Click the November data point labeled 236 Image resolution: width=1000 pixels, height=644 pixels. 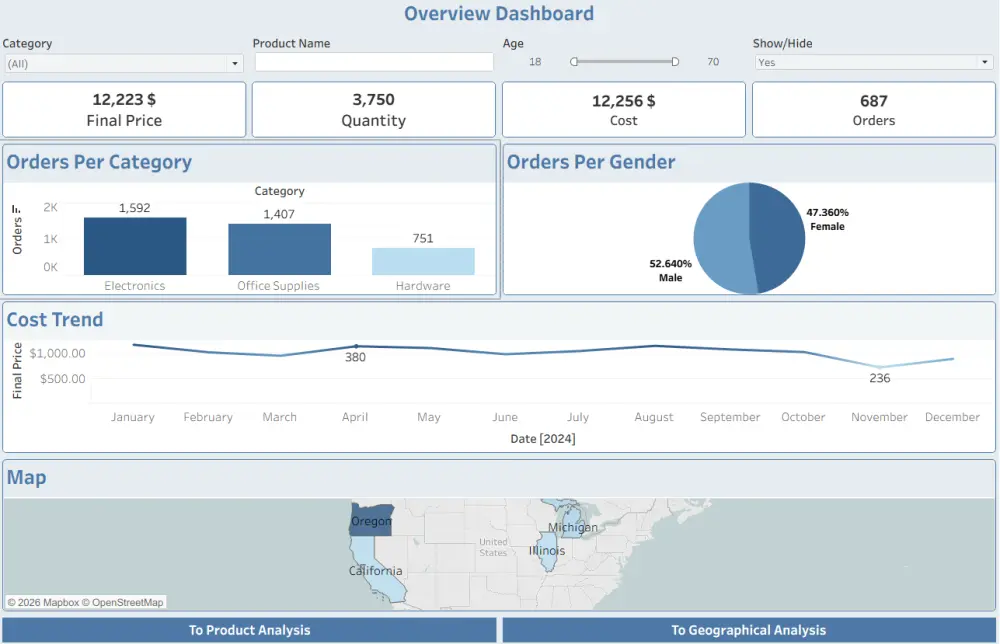[880, 368]
